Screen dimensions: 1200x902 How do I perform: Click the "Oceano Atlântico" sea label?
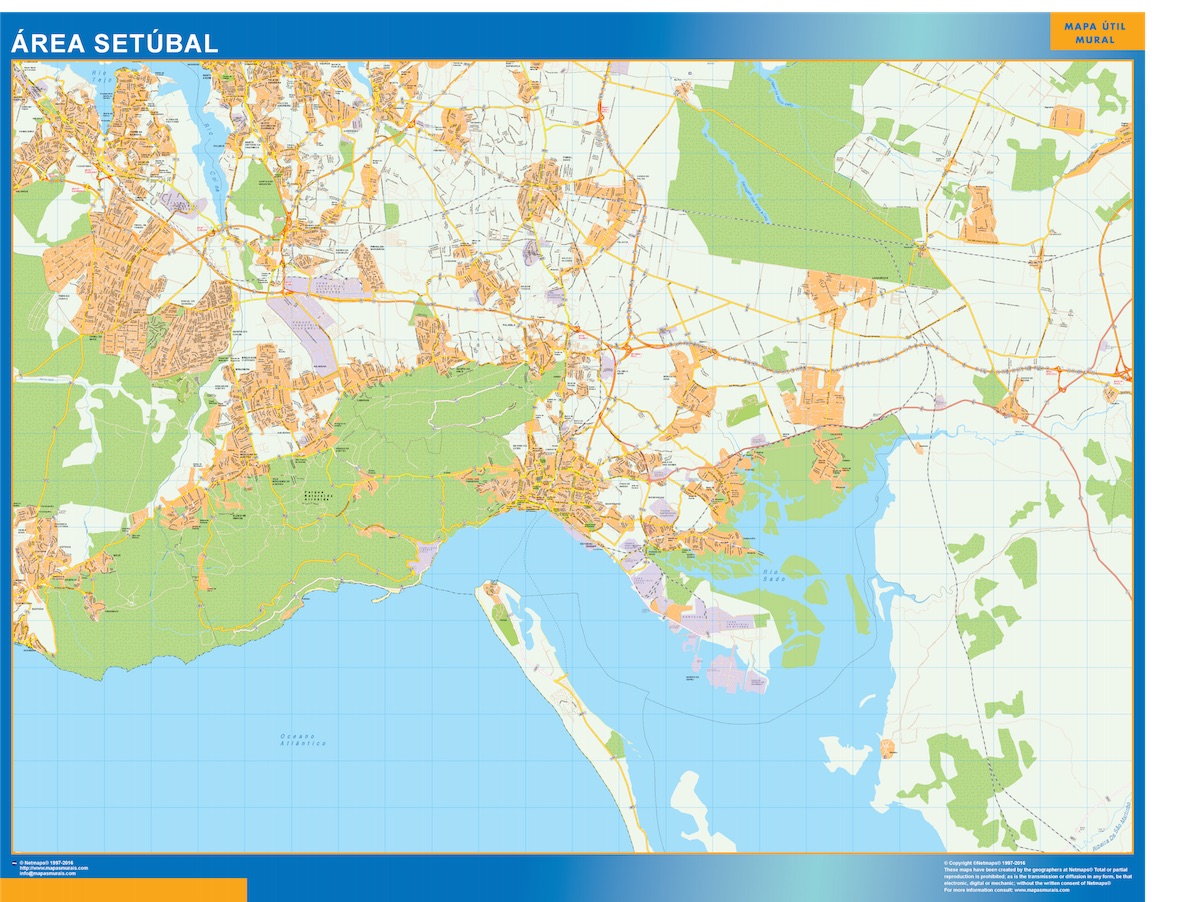[x=304, y=741]
